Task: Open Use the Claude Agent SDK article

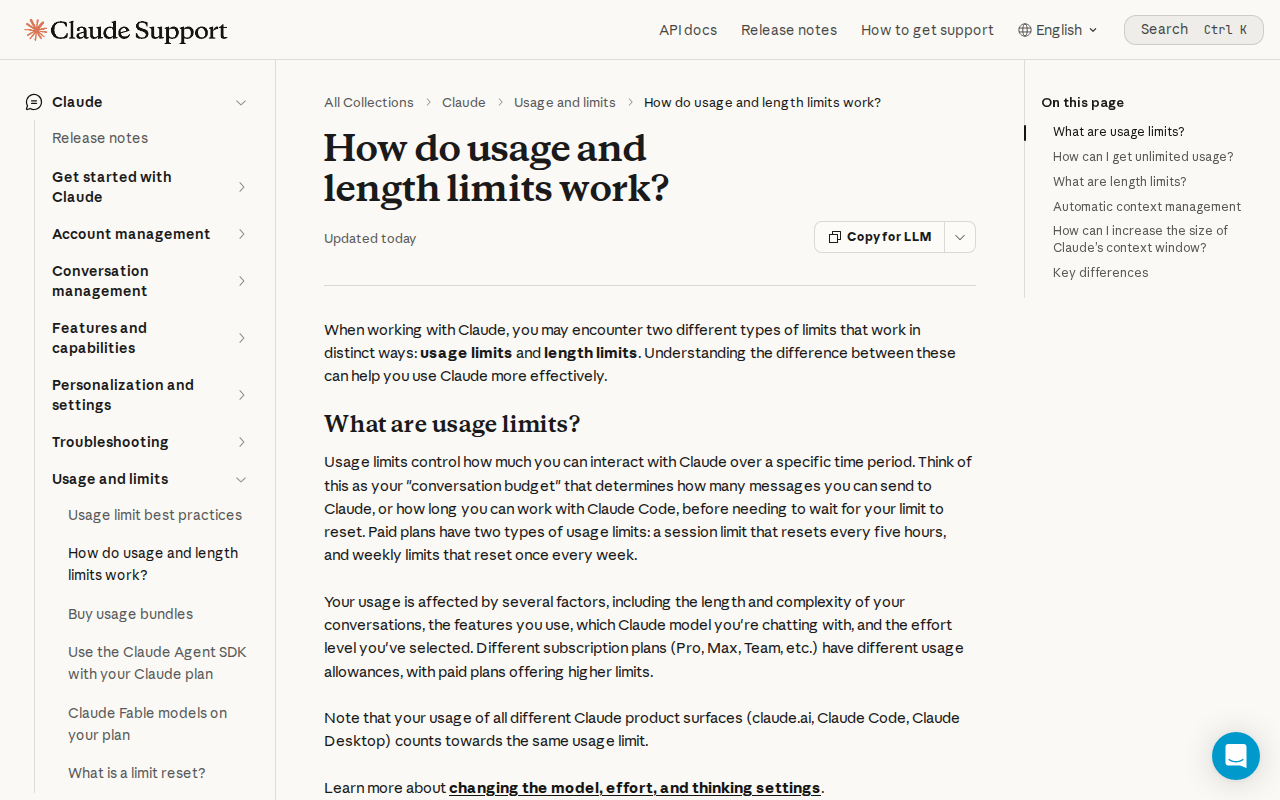Action: click(157, 663)
